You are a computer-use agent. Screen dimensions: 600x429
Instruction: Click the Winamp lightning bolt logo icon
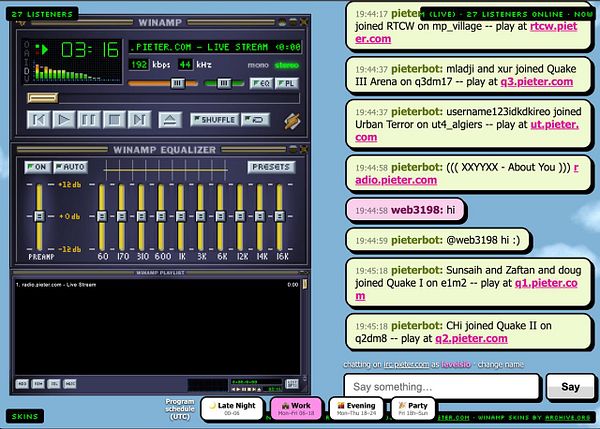tap(292, 121)
